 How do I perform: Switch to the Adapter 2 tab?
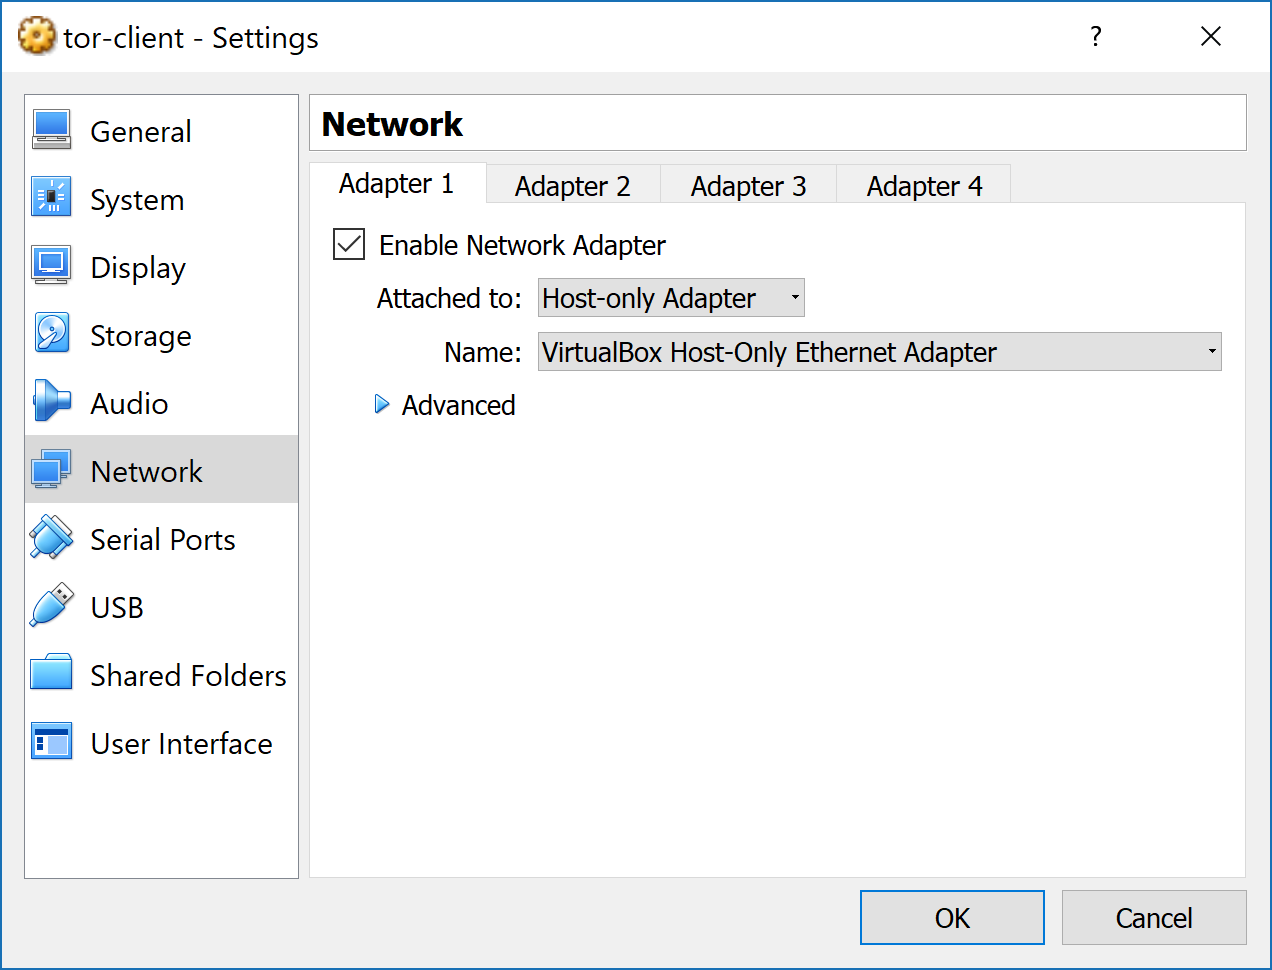[573, 186]
